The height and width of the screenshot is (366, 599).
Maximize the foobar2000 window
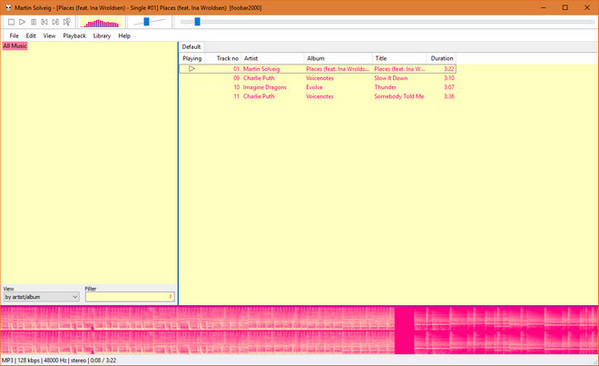pos(565,8)
